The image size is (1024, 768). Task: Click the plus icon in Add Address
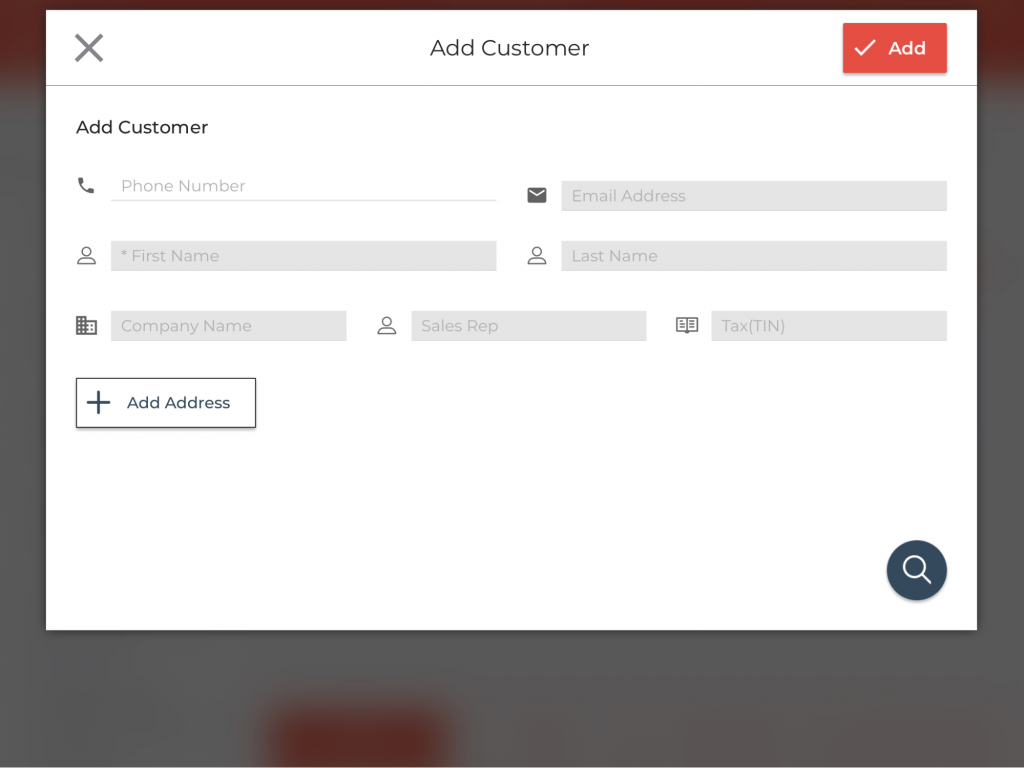pyautogui.click(x=98, y=403)
